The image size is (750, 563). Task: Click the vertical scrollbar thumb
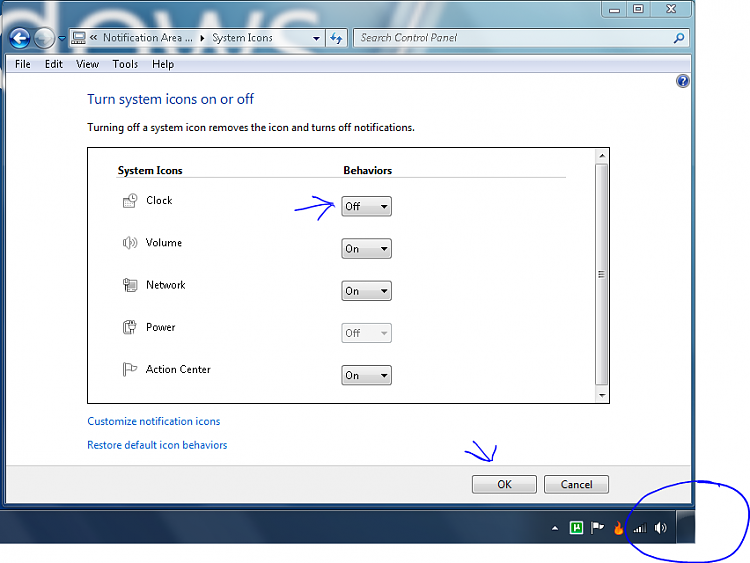[x=602, y=274]
